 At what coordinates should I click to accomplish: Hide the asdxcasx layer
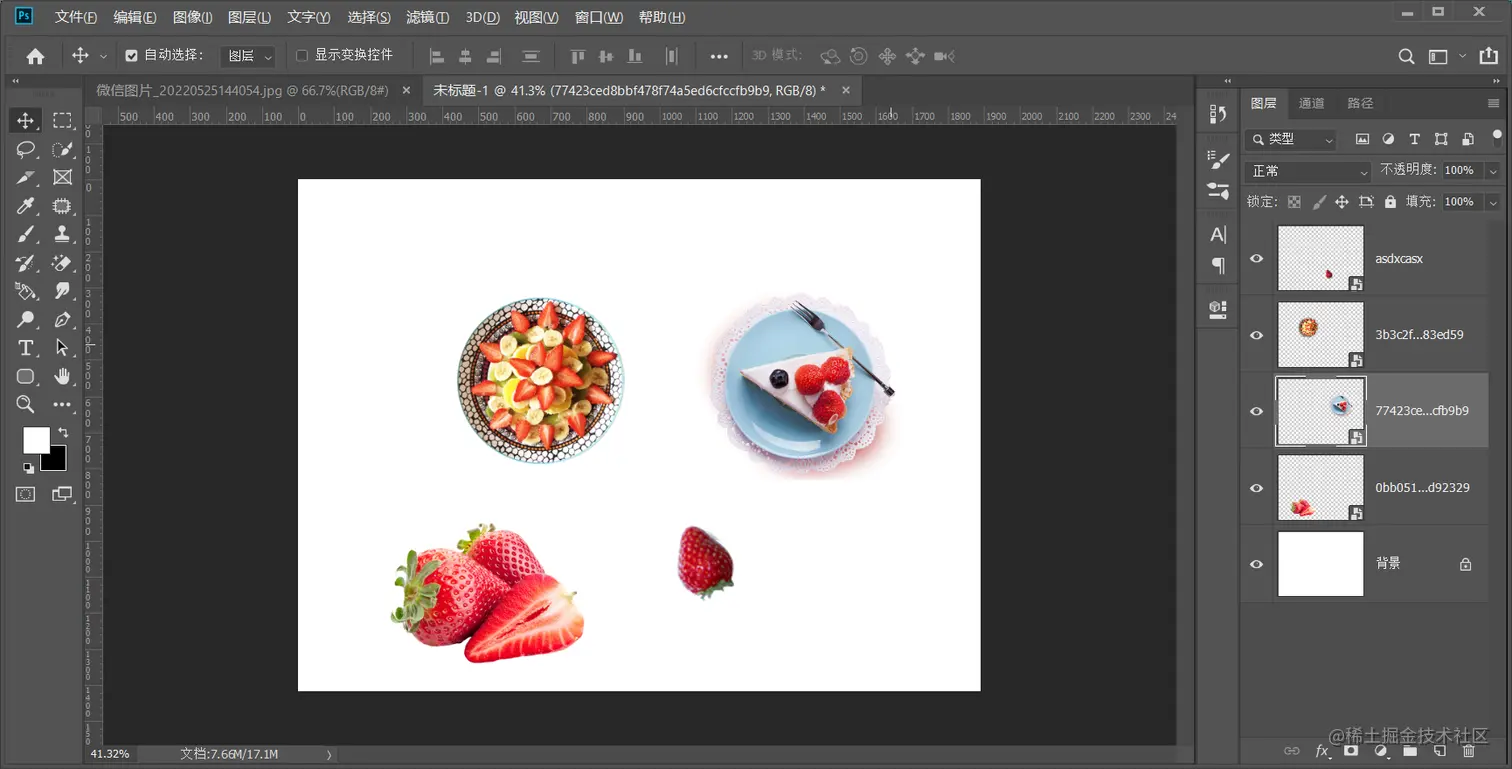(x=1257, y=258)
